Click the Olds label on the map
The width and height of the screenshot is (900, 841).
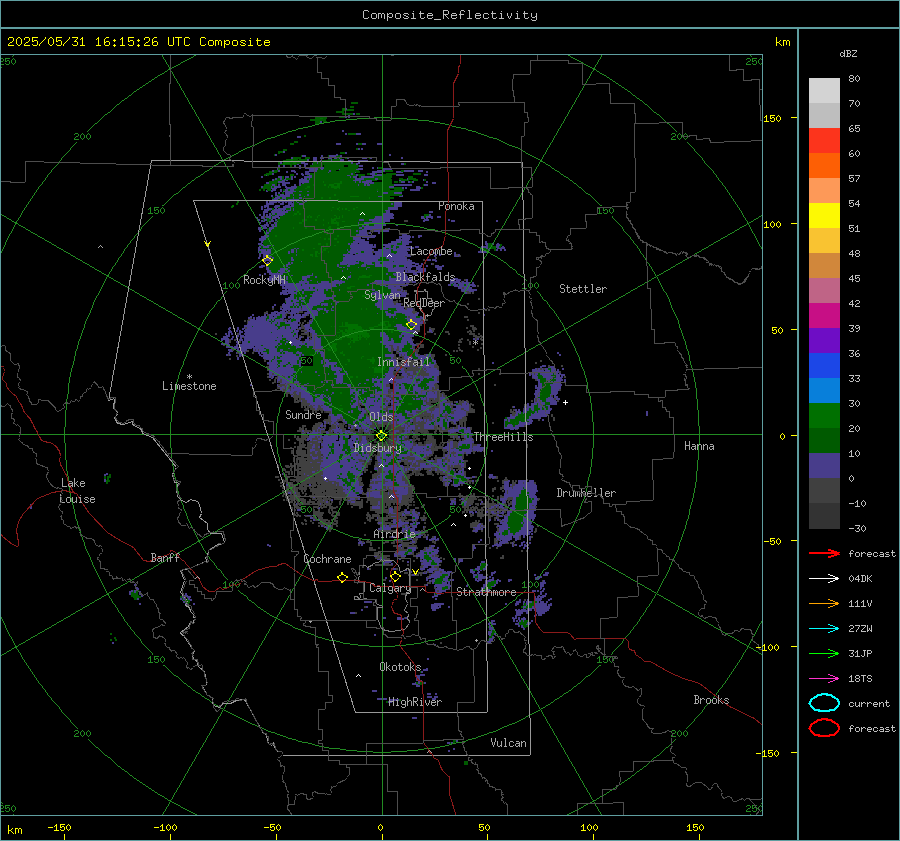(x=381, y=417)
